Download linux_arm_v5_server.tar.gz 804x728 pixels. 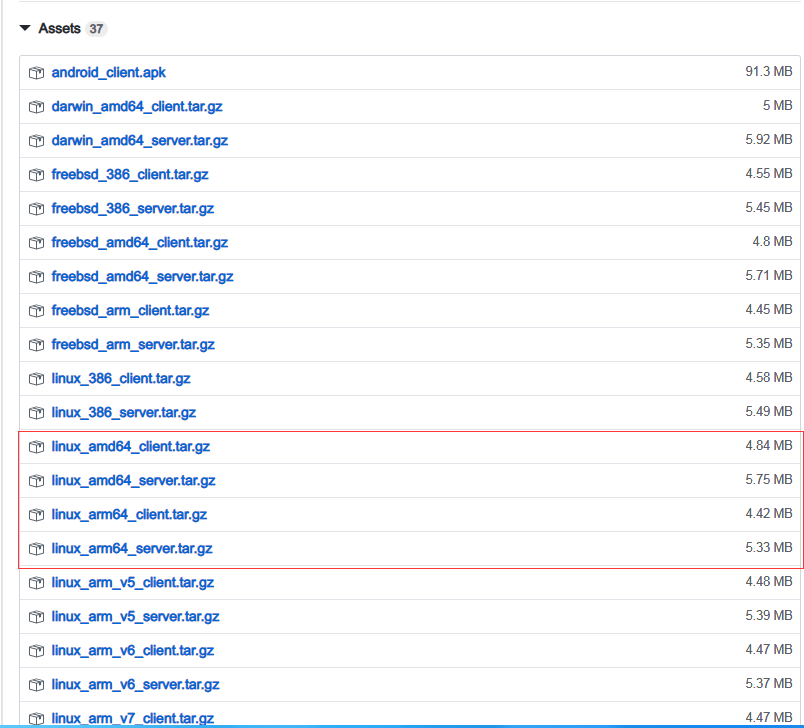135,617
